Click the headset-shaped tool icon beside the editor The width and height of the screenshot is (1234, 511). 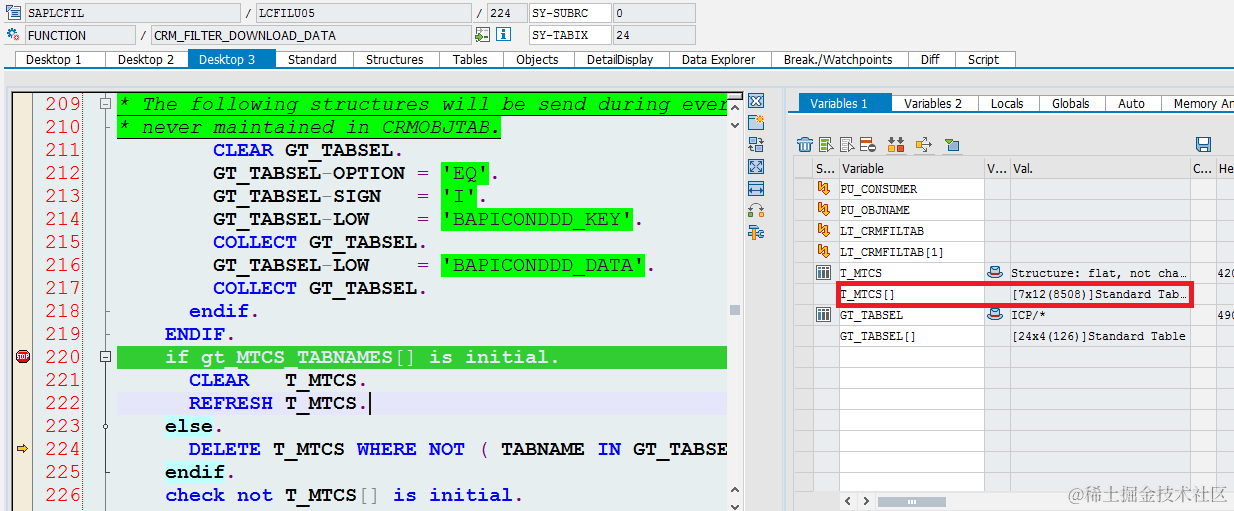(x=756, y=211)
